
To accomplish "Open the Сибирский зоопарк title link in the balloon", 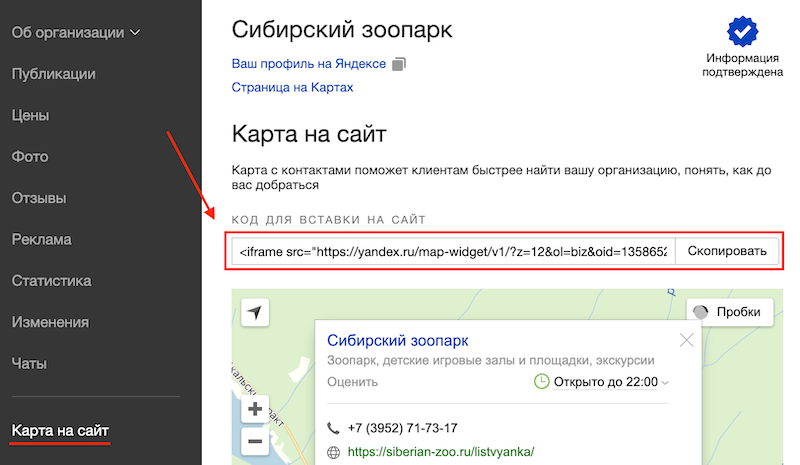I will point(397,340).
